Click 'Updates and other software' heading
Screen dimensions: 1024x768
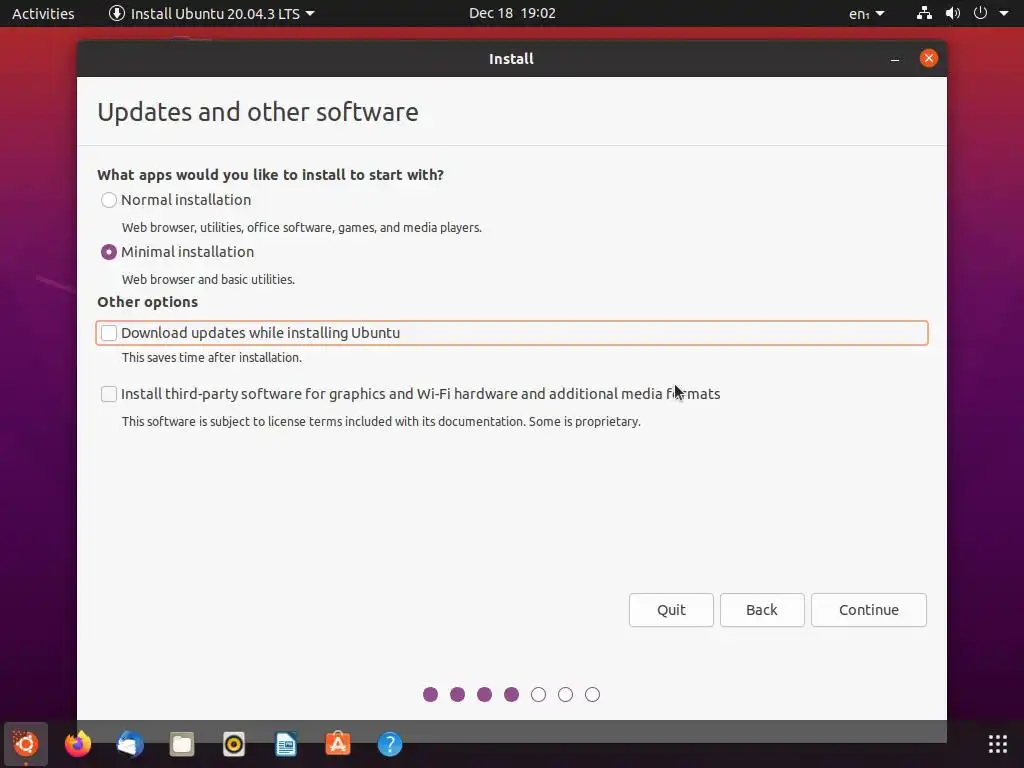pyautogui.click(x=258, y=112)
